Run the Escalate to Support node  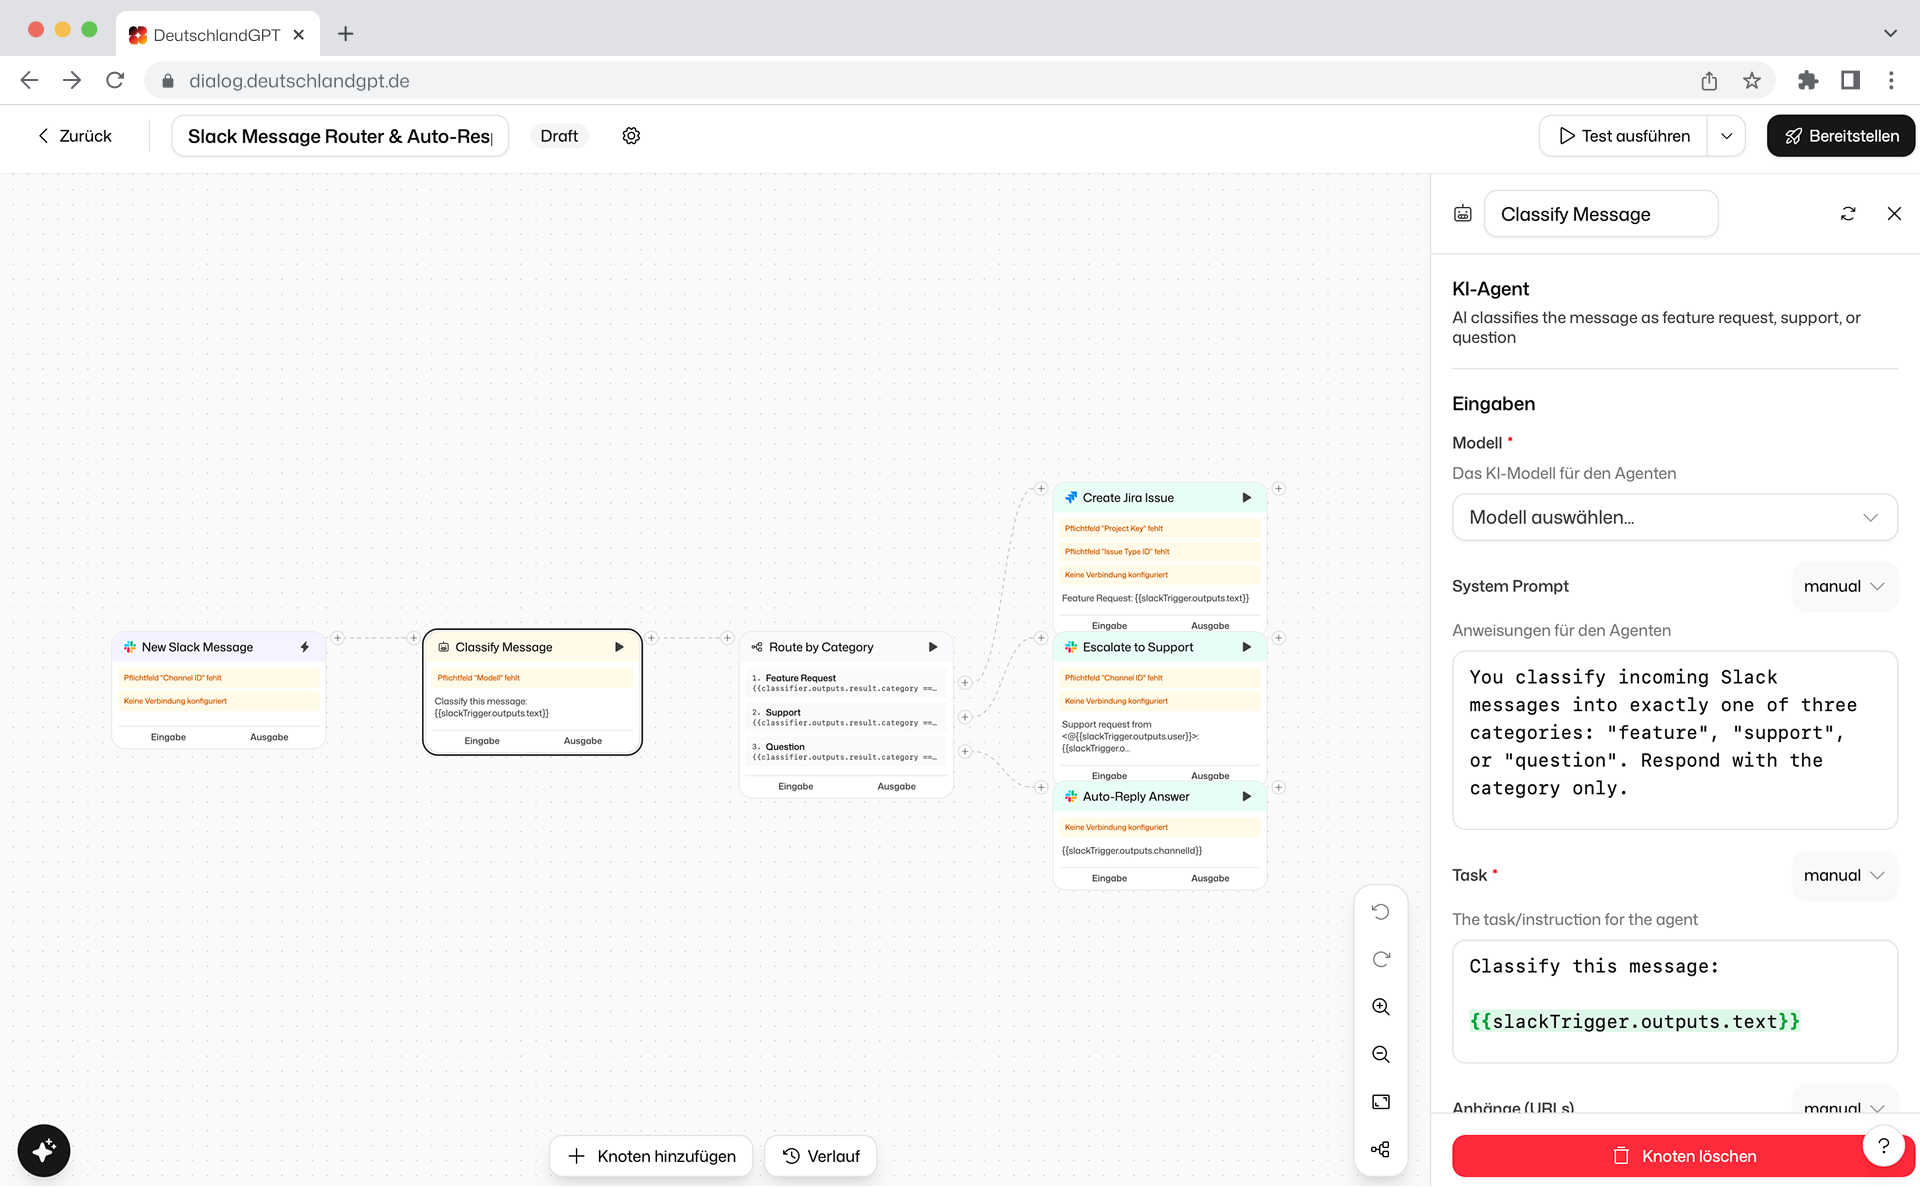(x=1247, y=647)
